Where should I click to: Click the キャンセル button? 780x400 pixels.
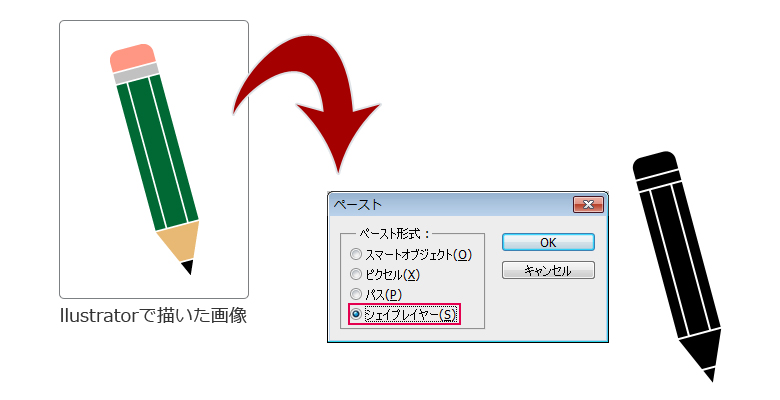(548, 270)
